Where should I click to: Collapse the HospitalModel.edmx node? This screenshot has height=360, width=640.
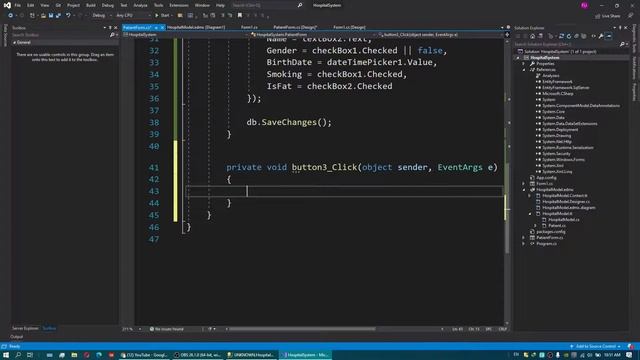point(524,190)
